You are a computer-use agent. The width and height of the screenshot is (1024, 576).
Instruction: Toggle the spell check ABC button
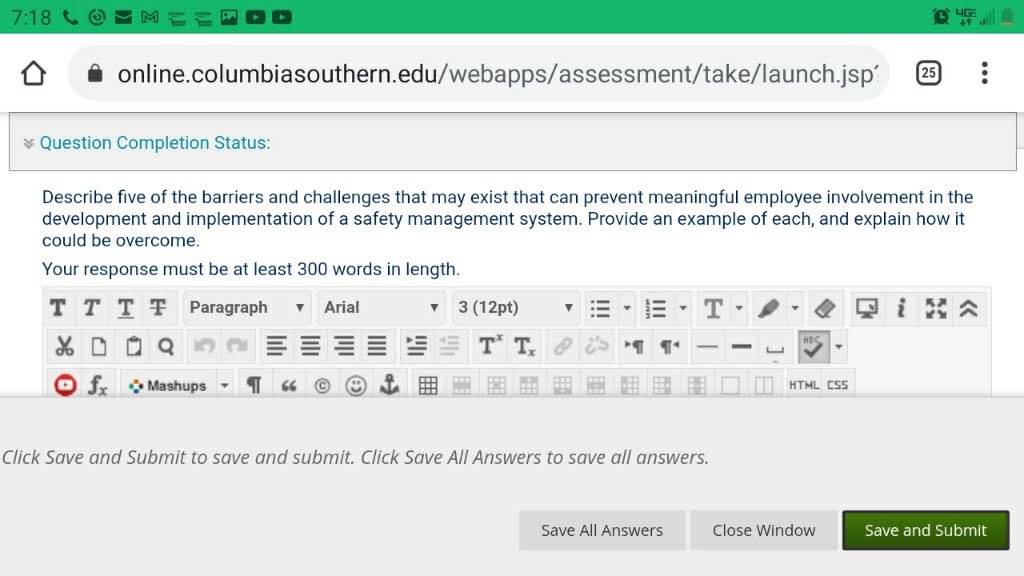pos(813,347)
